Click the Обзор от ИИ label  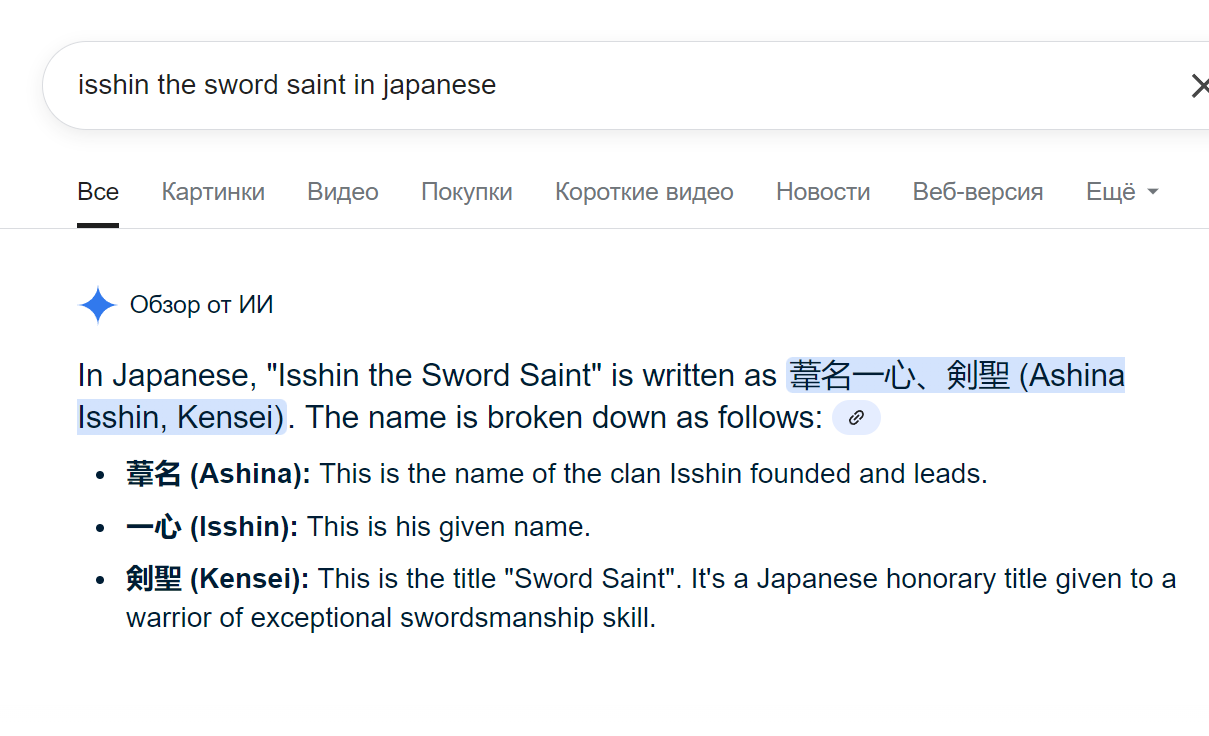(x=201, y=305)
